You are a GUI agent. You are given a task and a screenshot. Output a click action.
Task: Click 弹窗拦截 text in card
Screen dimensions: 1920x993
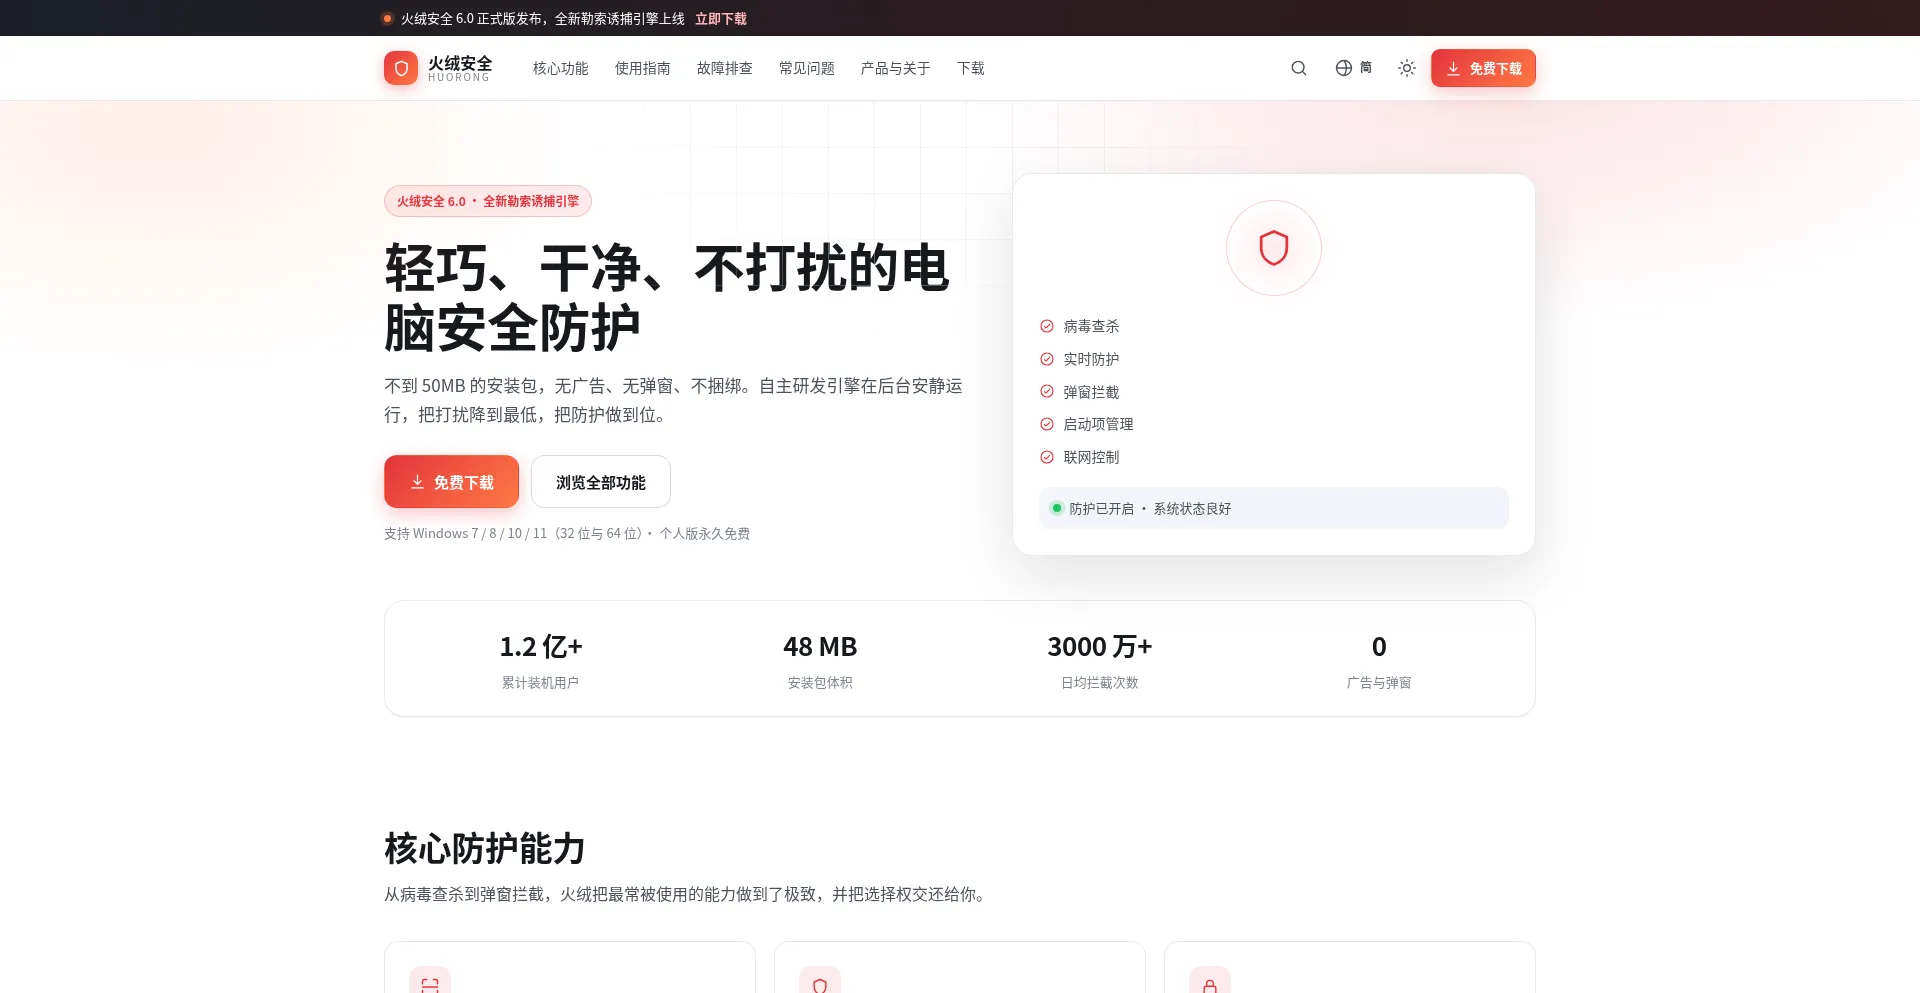point(1091,392)
